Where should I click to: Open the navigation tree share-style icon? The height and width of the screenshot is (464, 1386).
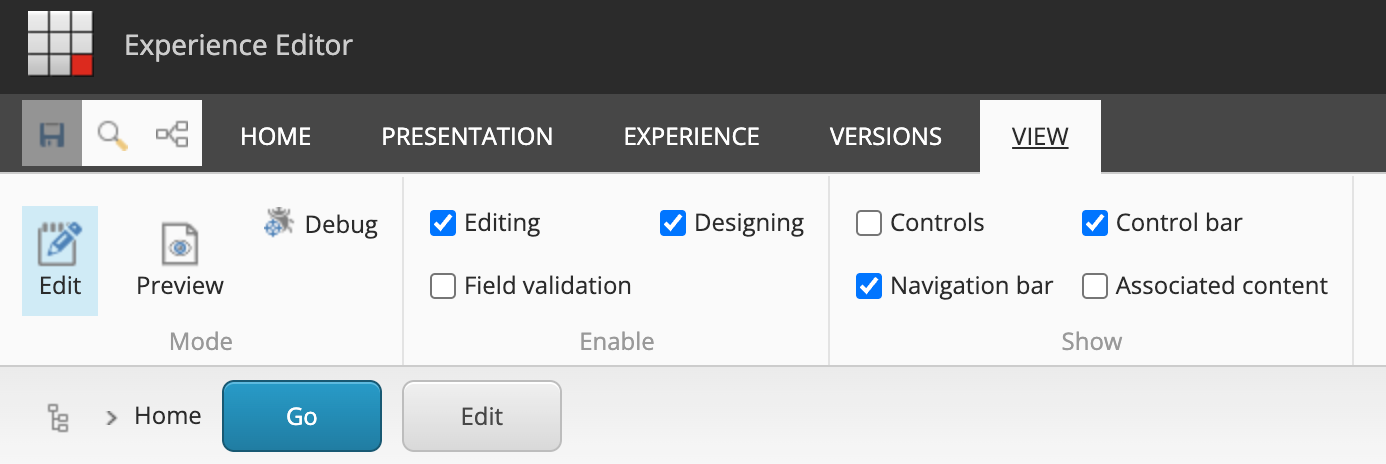click(x=172, y=133)
